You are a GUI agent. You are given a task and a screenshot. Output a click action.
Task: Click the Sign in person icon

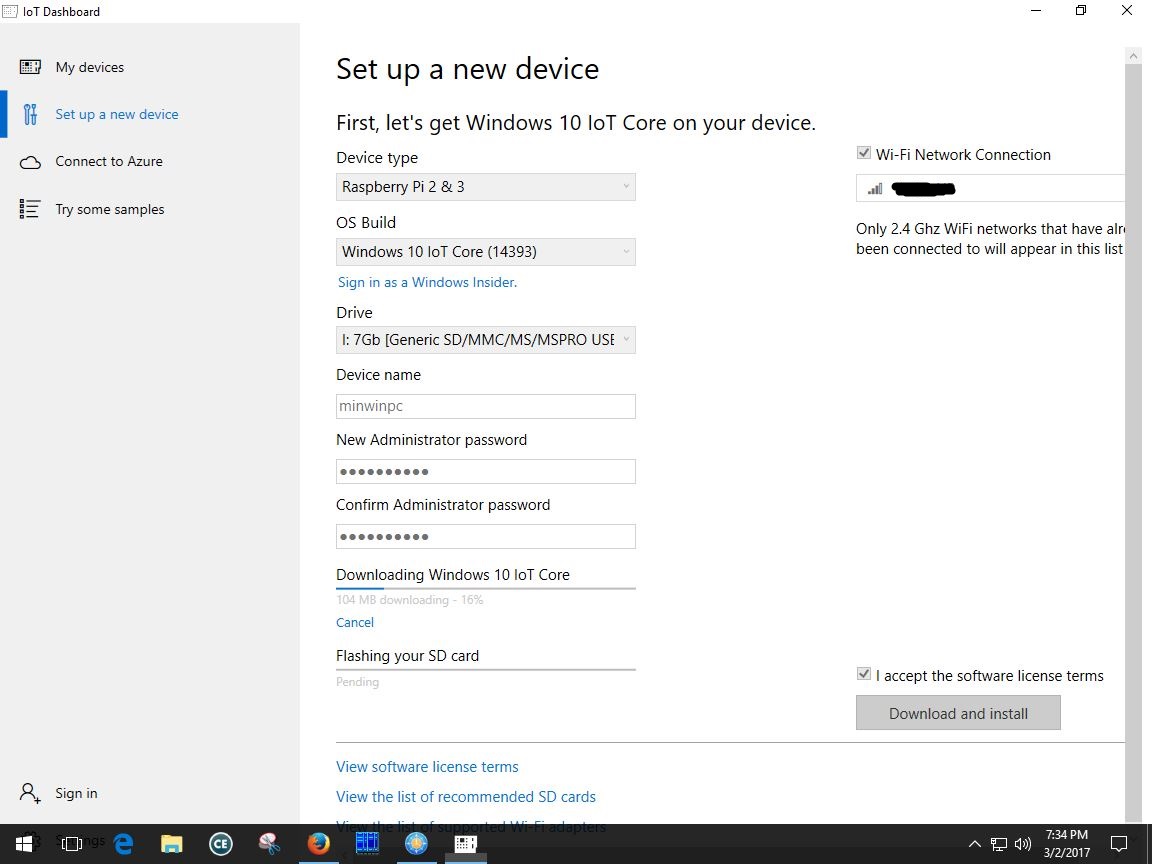point(30,793)
